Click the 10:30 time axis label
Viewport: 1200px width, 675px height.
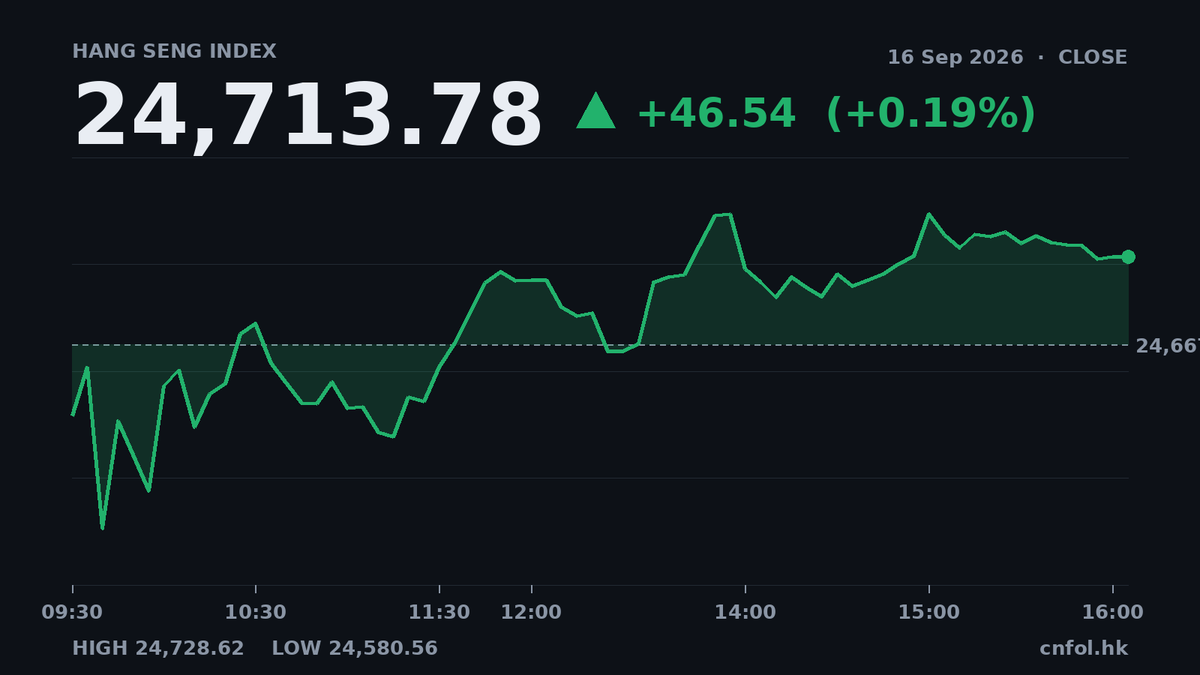256,612
